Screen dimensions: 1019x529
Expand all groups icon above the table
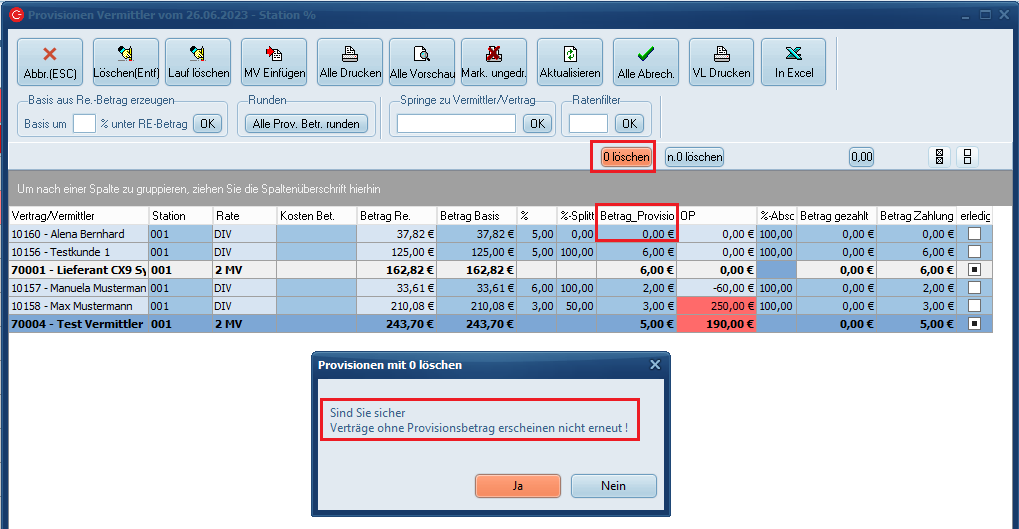tap(939, 157)
